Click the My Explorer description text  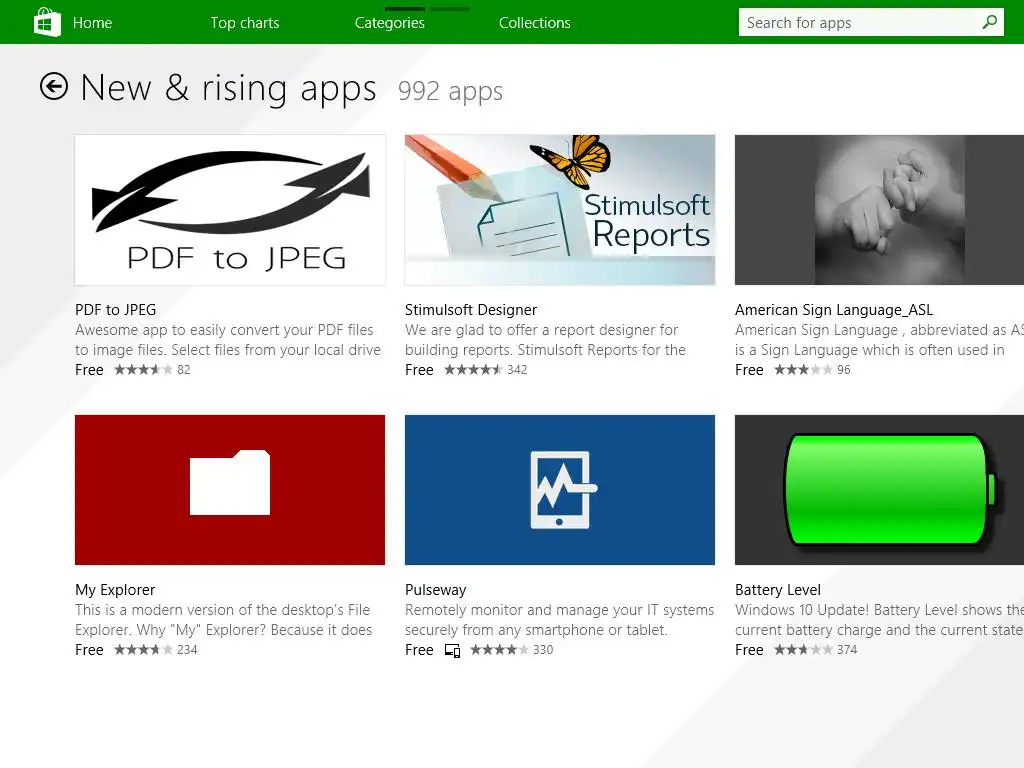pyautogui.click(x=223, y=620)
